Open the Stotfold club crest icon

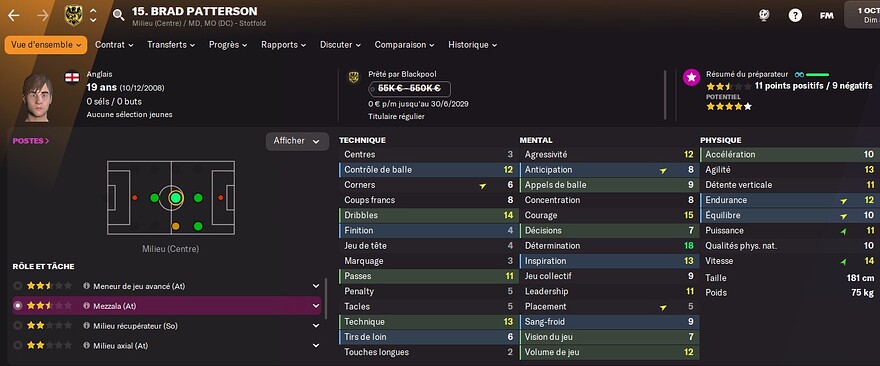[74, 15]
